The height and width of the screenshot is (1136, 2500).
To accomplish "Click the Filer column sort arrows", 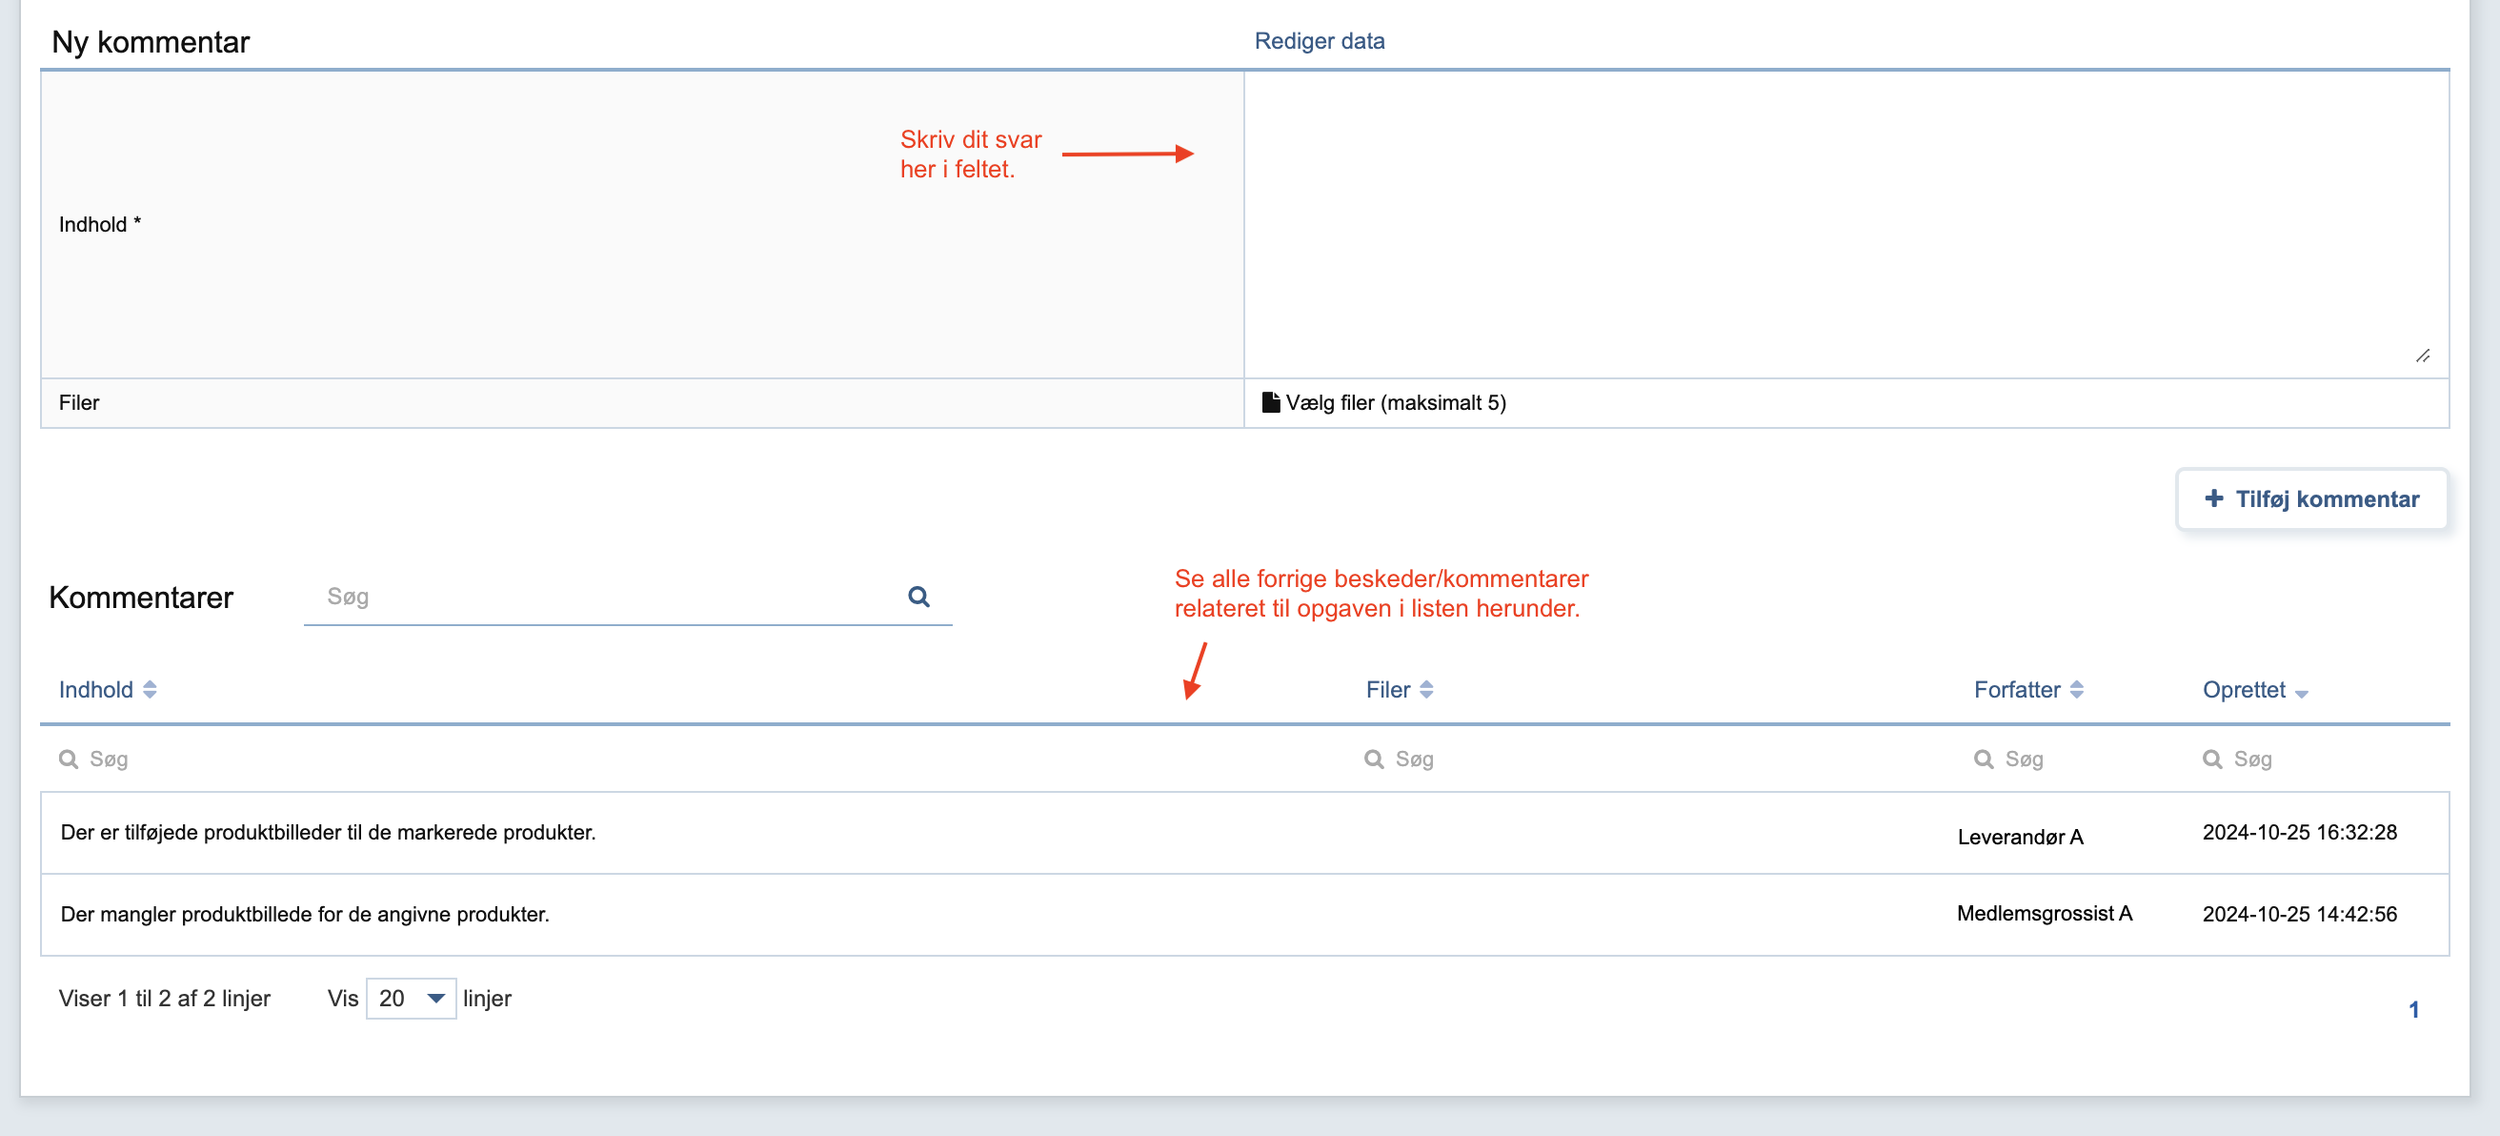I will pyautogui.click(x=1426, y=690).
